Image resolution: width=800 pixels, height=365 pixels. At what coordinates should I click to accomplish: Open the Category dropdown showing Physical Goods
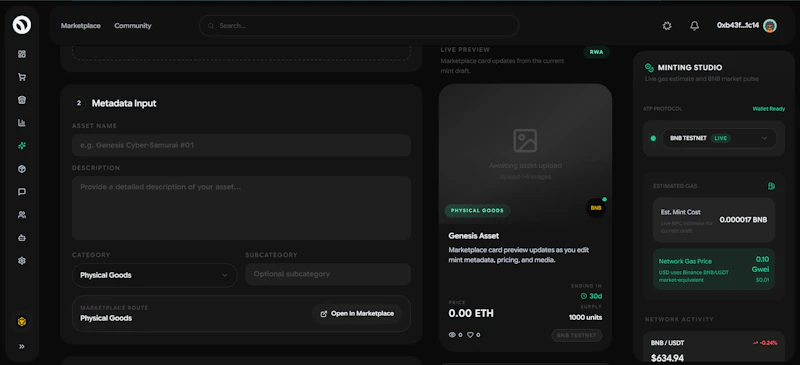[x=155, y=275]
